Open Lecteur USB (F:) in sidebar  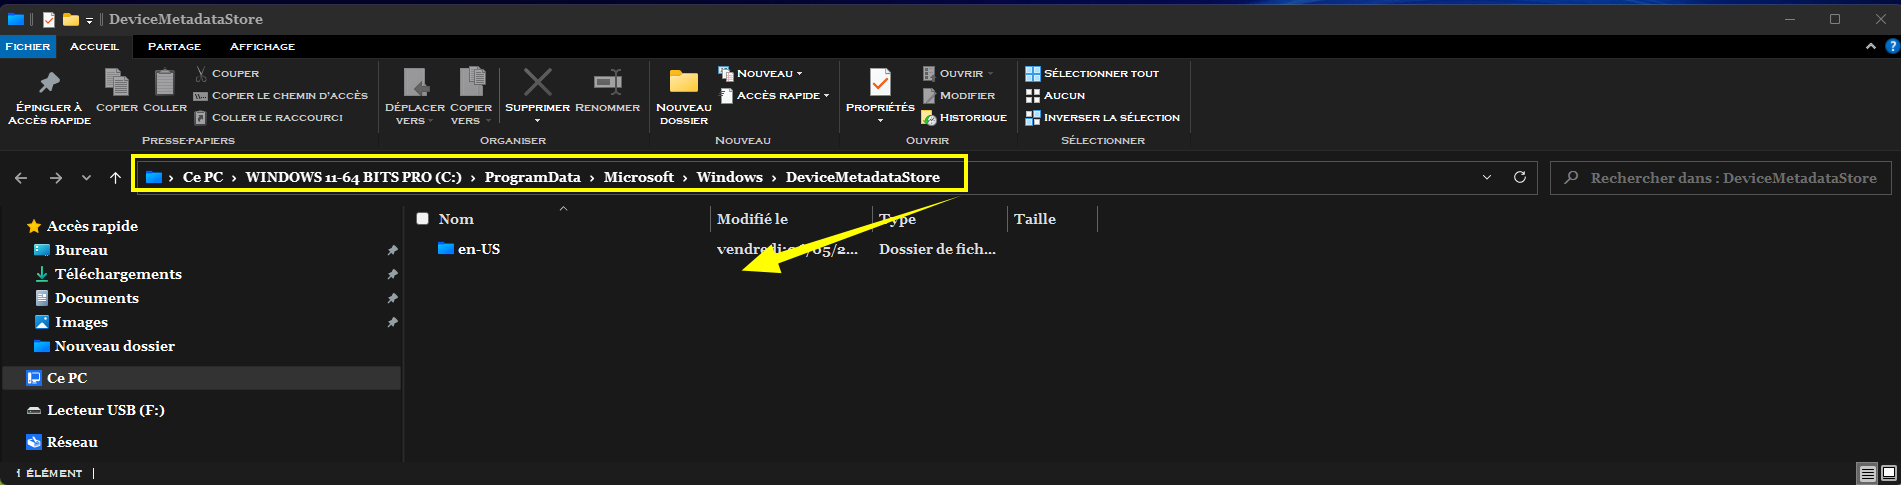click(105, 410)
